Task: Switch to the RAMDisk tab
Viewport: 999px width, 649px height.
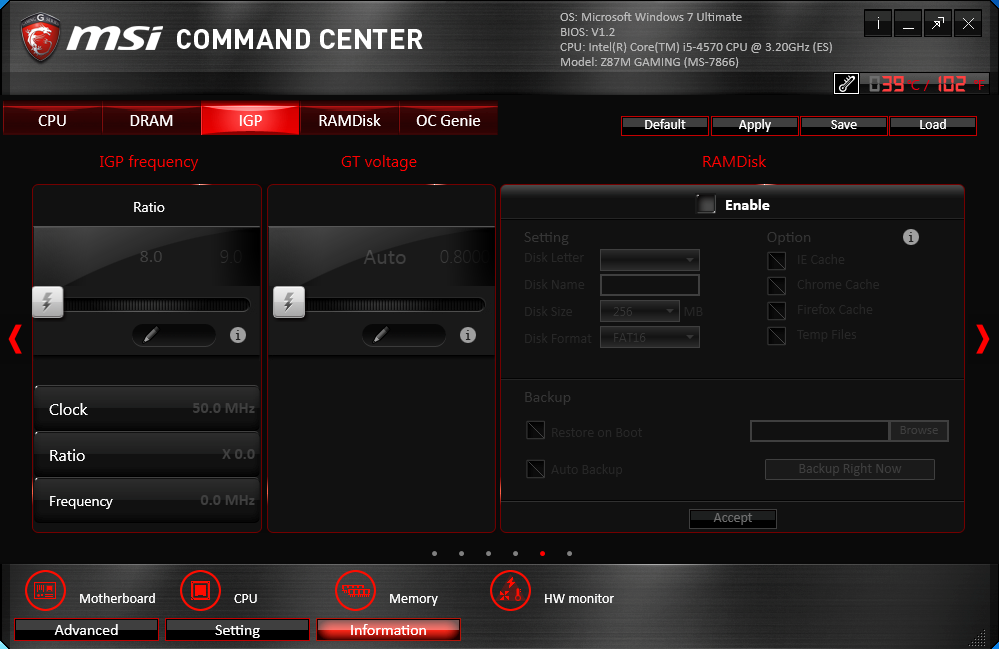Action: tap(349, 120)
